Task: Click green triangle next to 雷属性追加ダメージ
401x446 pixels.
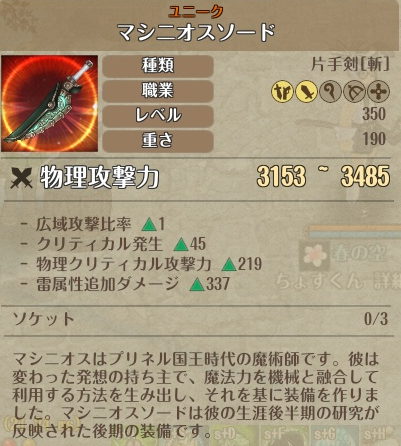Action: pos(197,285)
